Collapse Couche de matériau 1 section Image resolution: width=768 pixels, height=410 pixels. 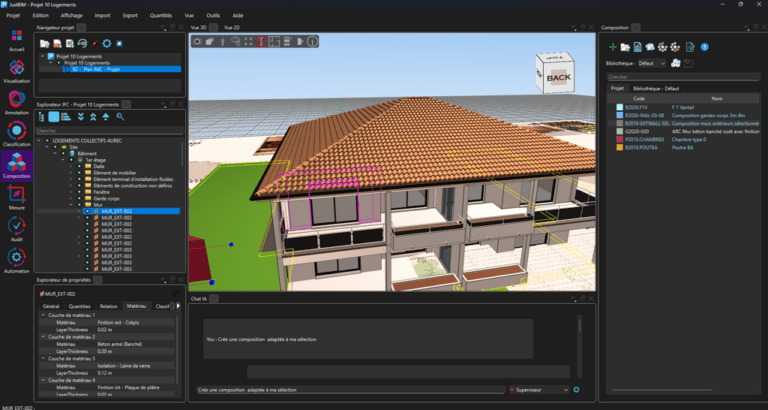(43, 316)
